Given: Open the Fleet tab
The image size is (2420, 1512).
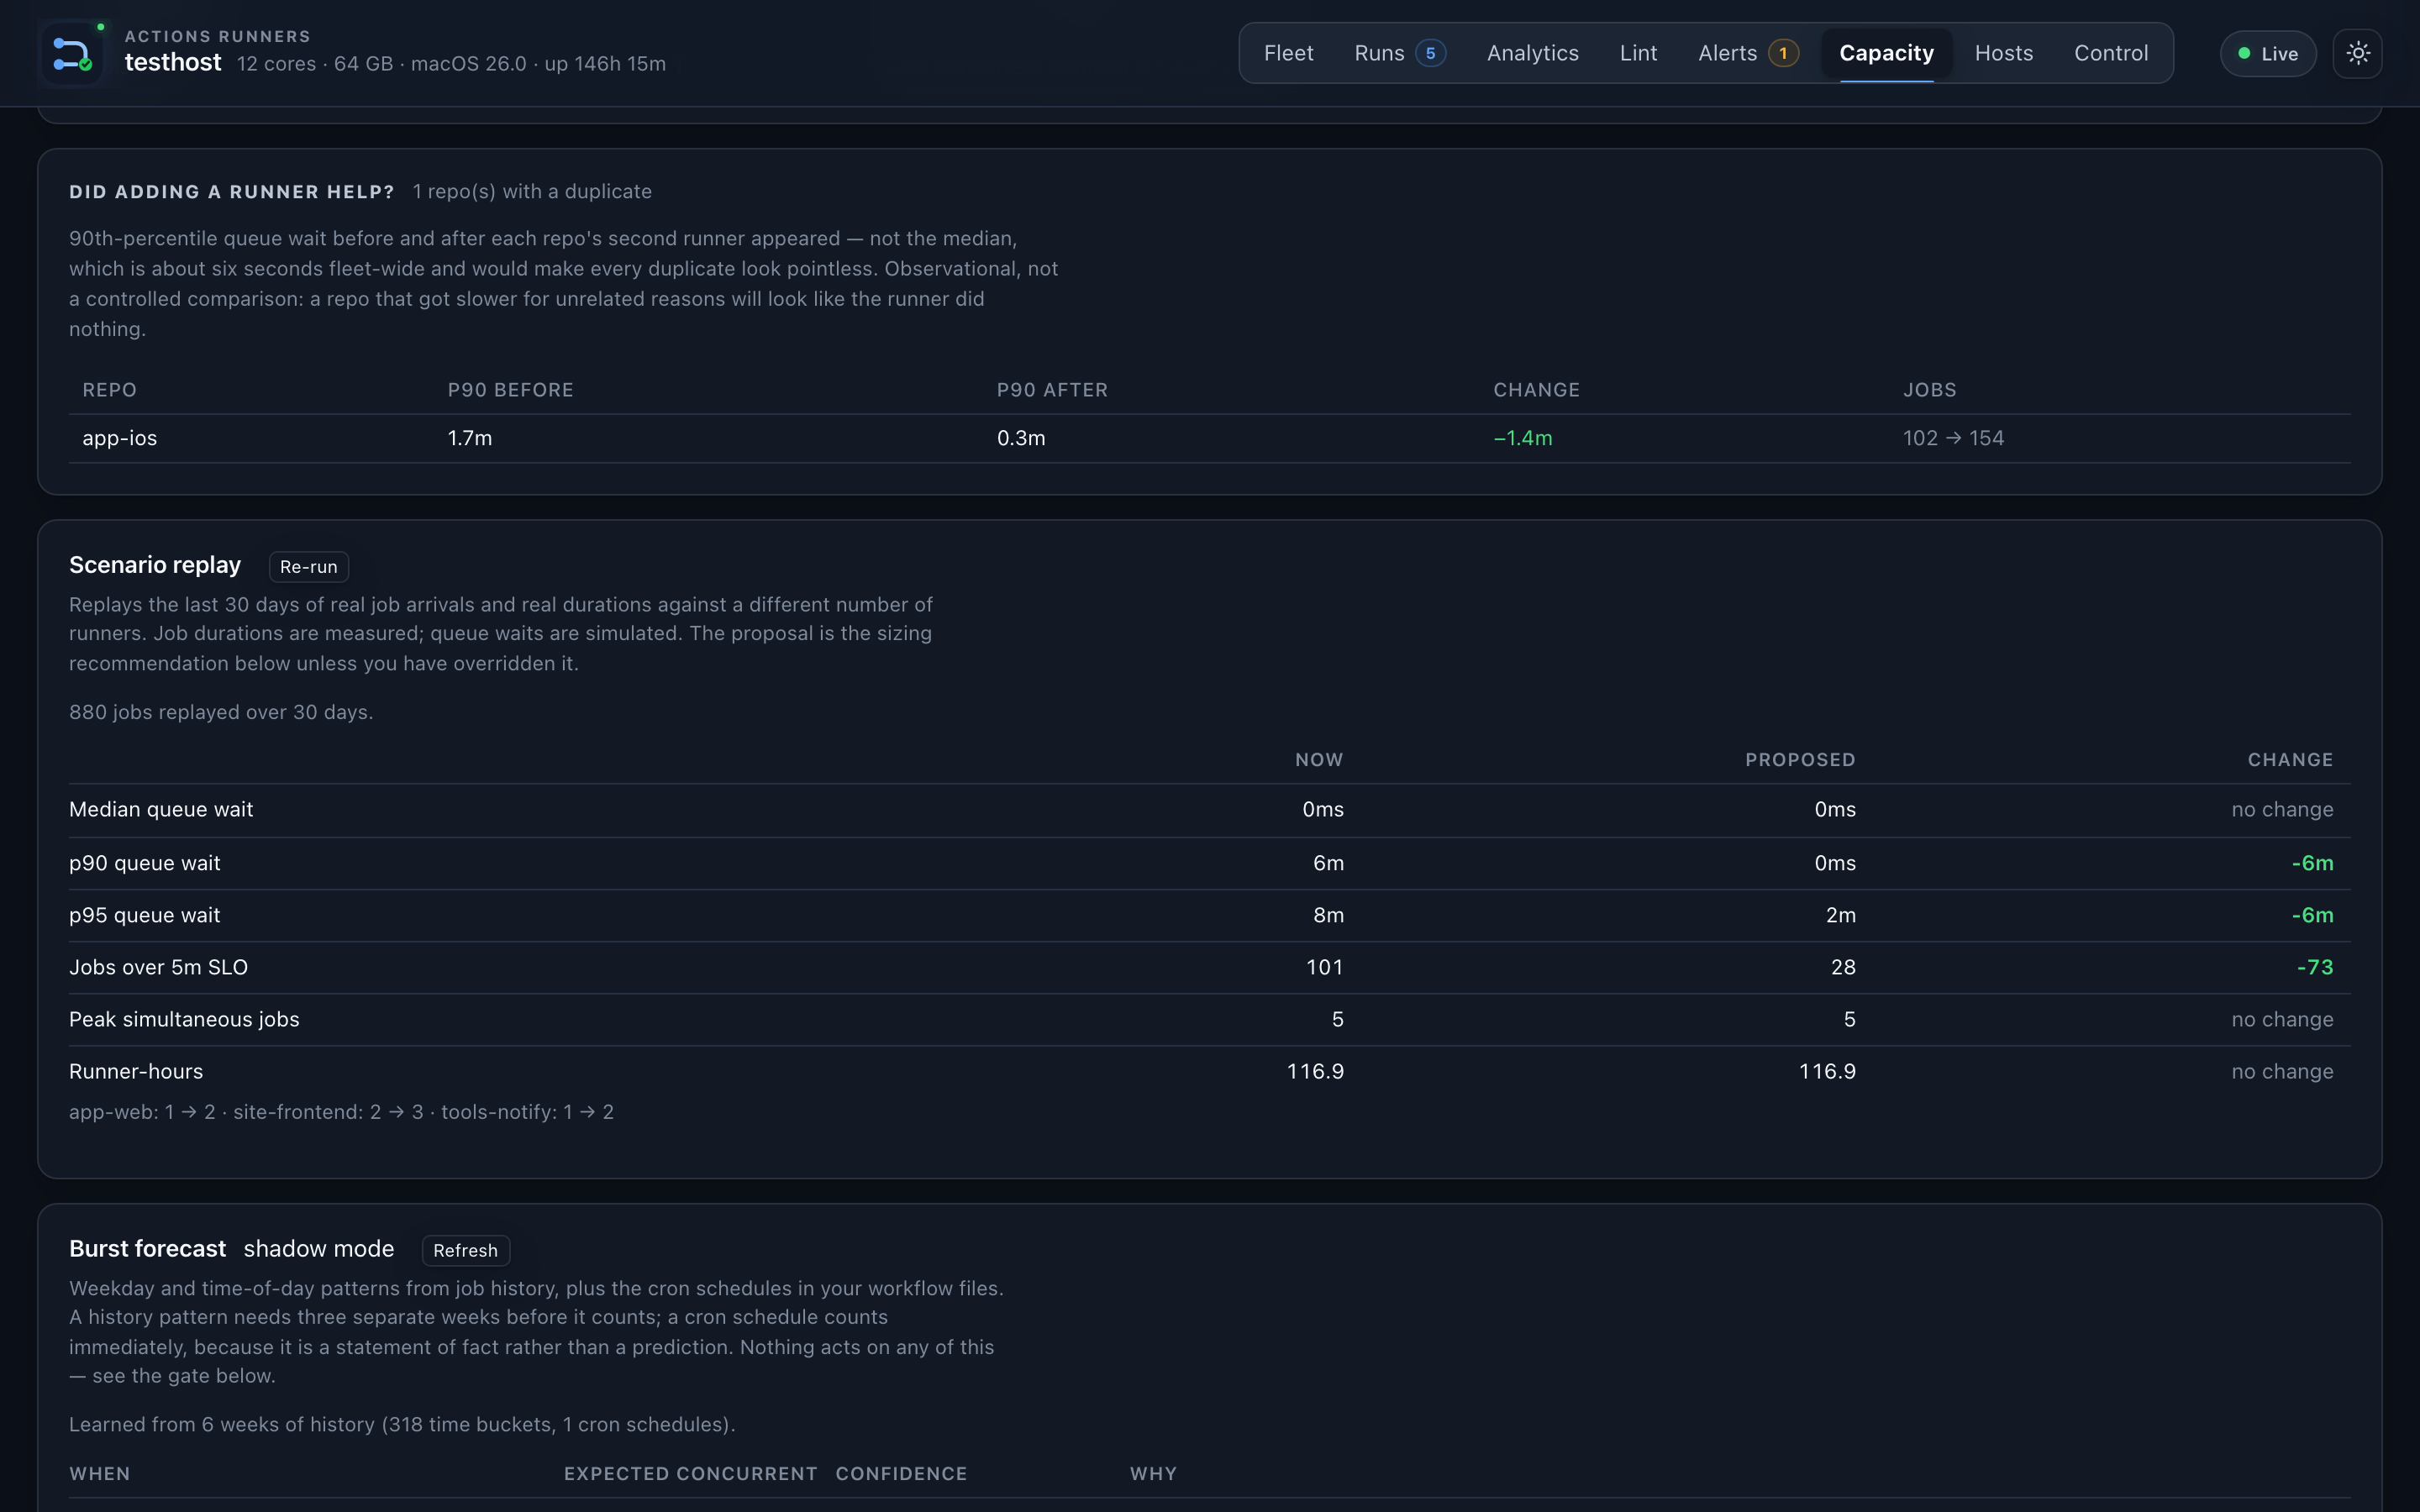Looking at the screenshot, I should 1288,53.
